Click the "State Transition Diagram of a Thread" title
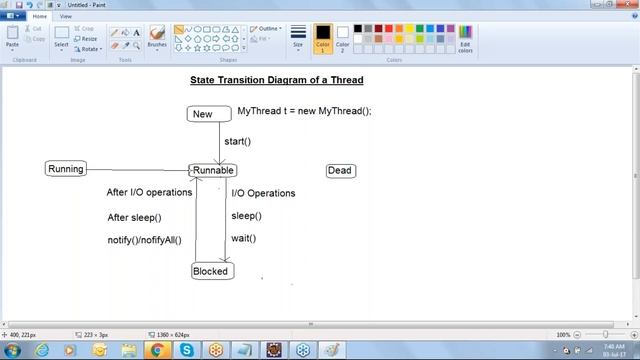The image size is (640, 360). coord(277,80)
